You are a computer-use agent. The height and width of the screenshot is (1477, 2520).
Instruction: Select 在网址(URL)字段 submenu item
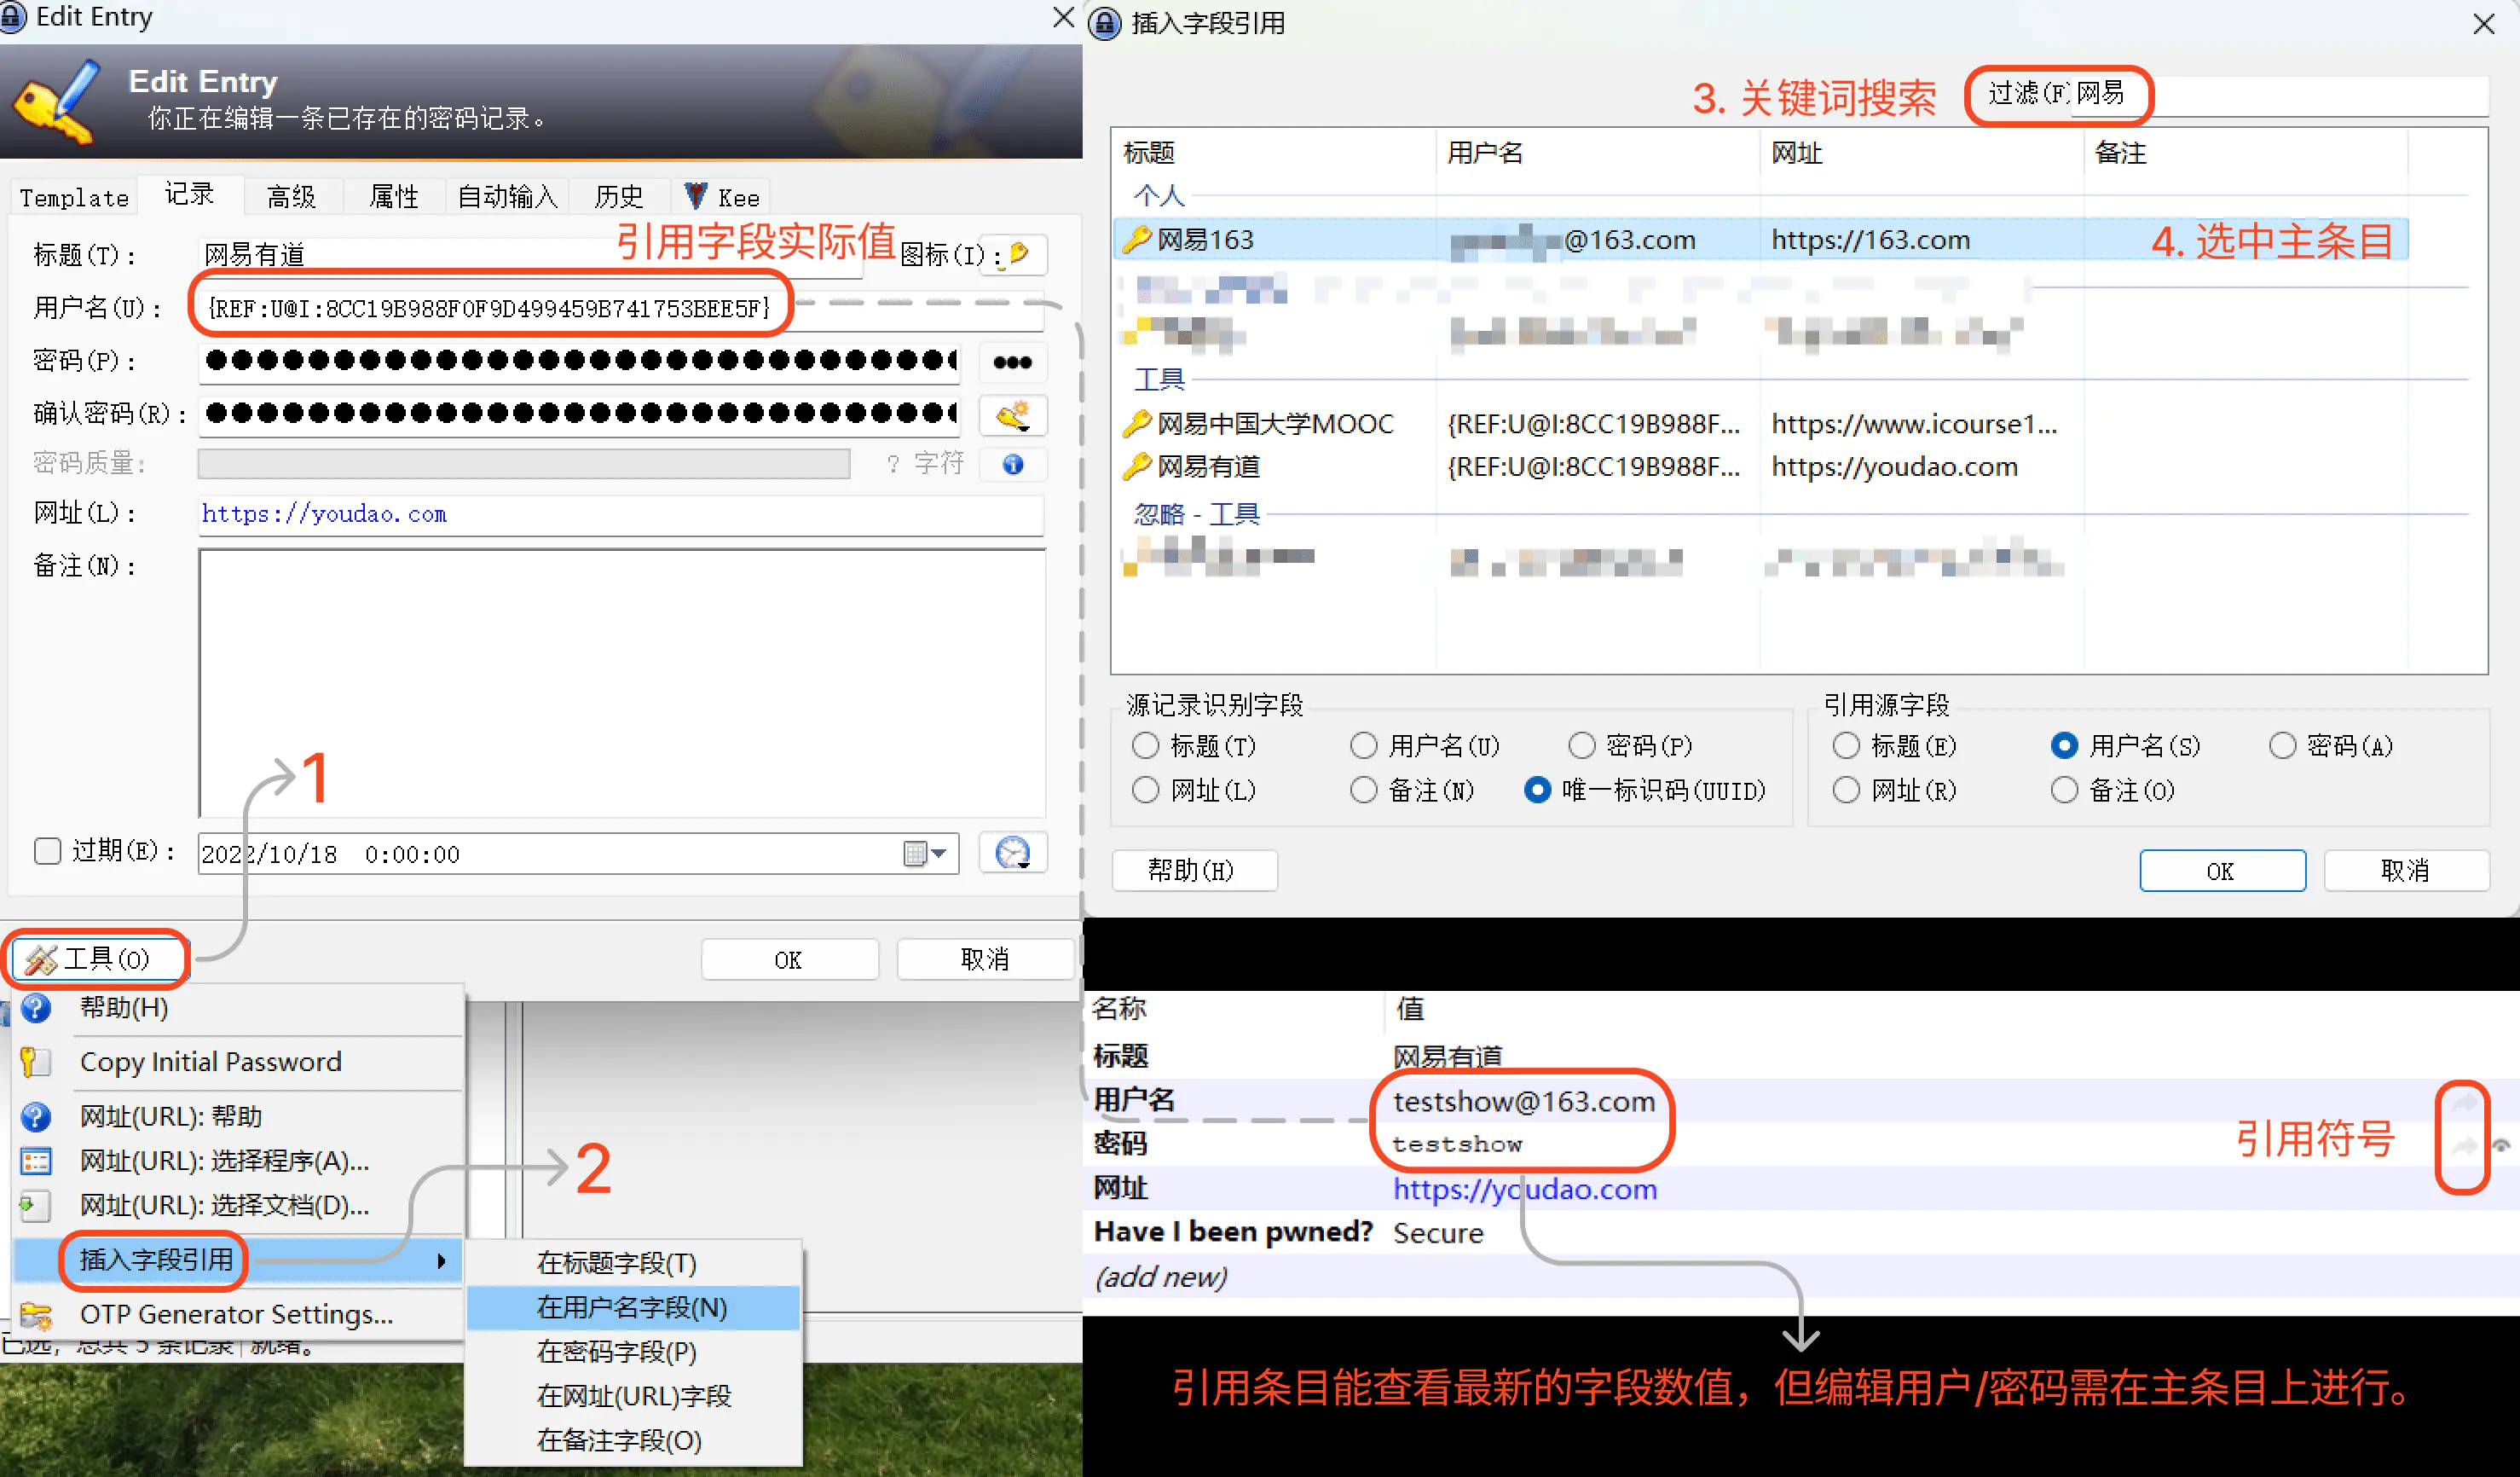634,1396
